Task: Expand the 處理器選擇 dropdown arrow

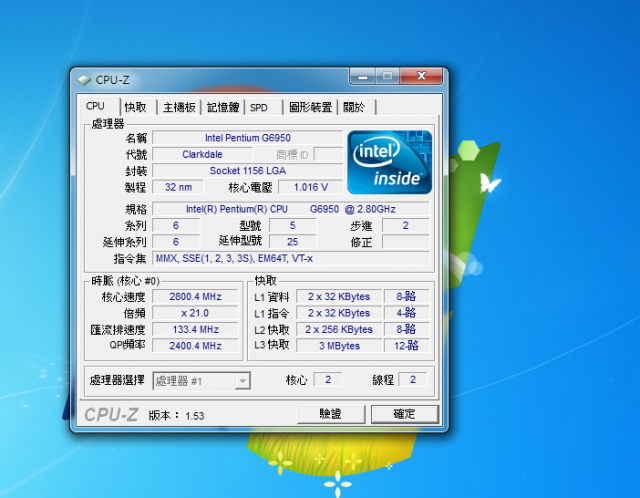Action: [243, 381]
